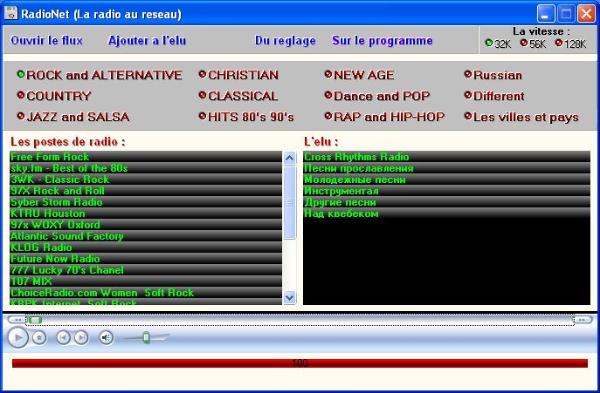
Task: Select COUNTRY genre
Action: click(x=54, y=96)
